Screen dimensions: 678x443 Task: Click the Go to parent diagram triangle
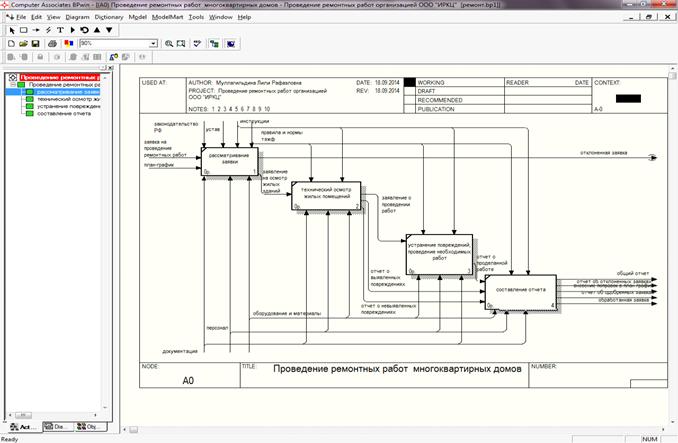click(x=95, y=30)
